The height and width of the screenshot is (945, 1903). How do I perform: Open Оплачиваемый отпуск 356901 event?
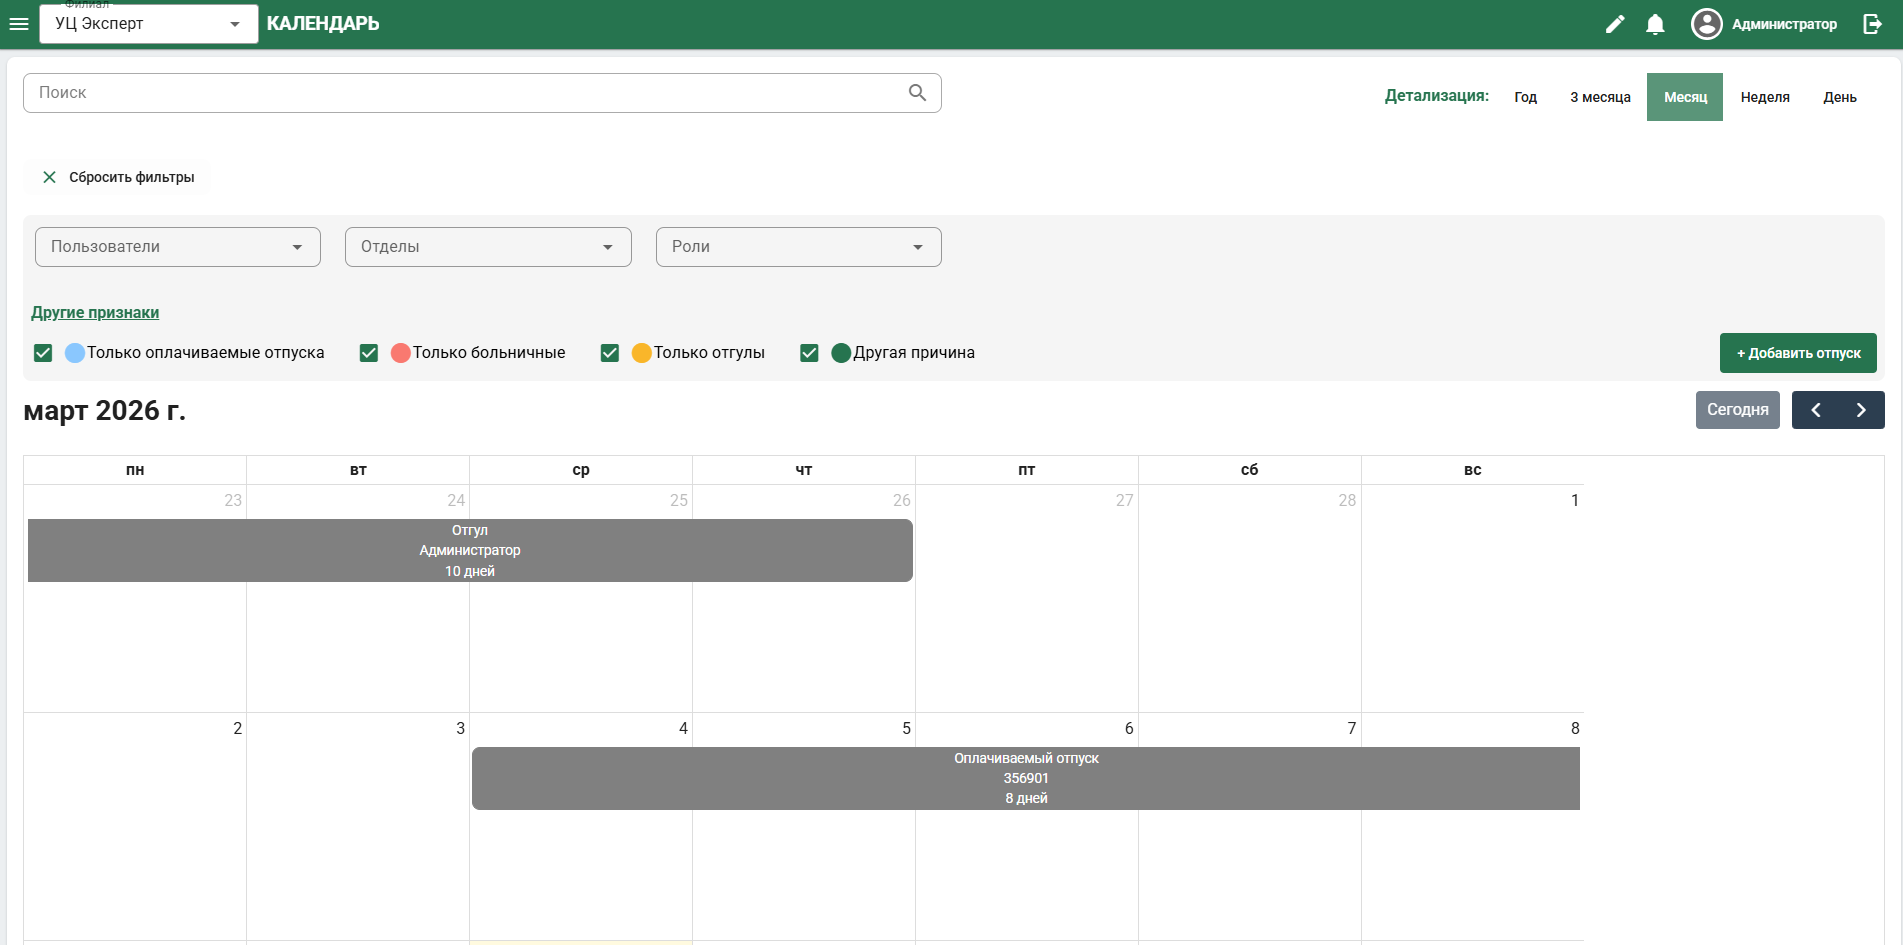tap(1026, 778)
